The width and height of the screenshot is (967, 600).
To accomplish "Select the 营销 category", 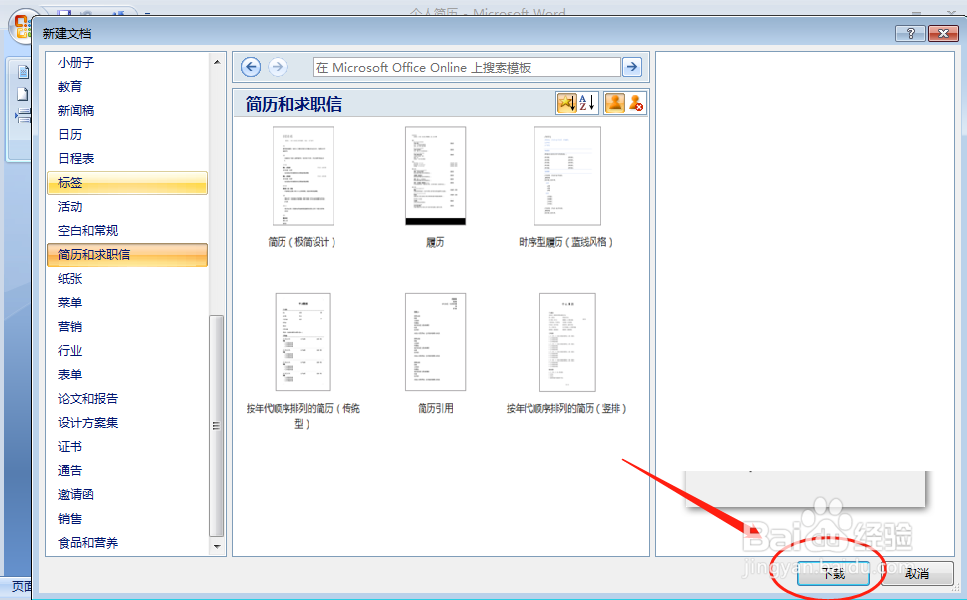I will [128, 327].
